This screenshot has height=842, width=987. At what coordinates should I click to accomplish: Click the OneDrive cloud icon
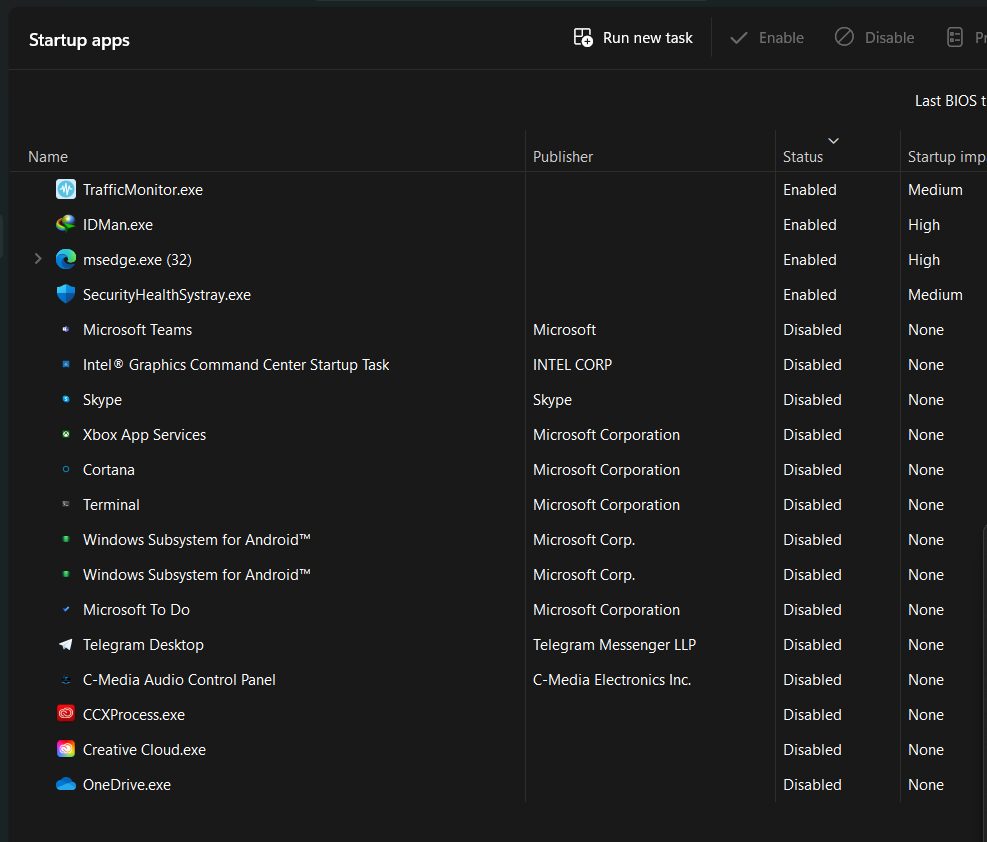[x=65, y=784]
